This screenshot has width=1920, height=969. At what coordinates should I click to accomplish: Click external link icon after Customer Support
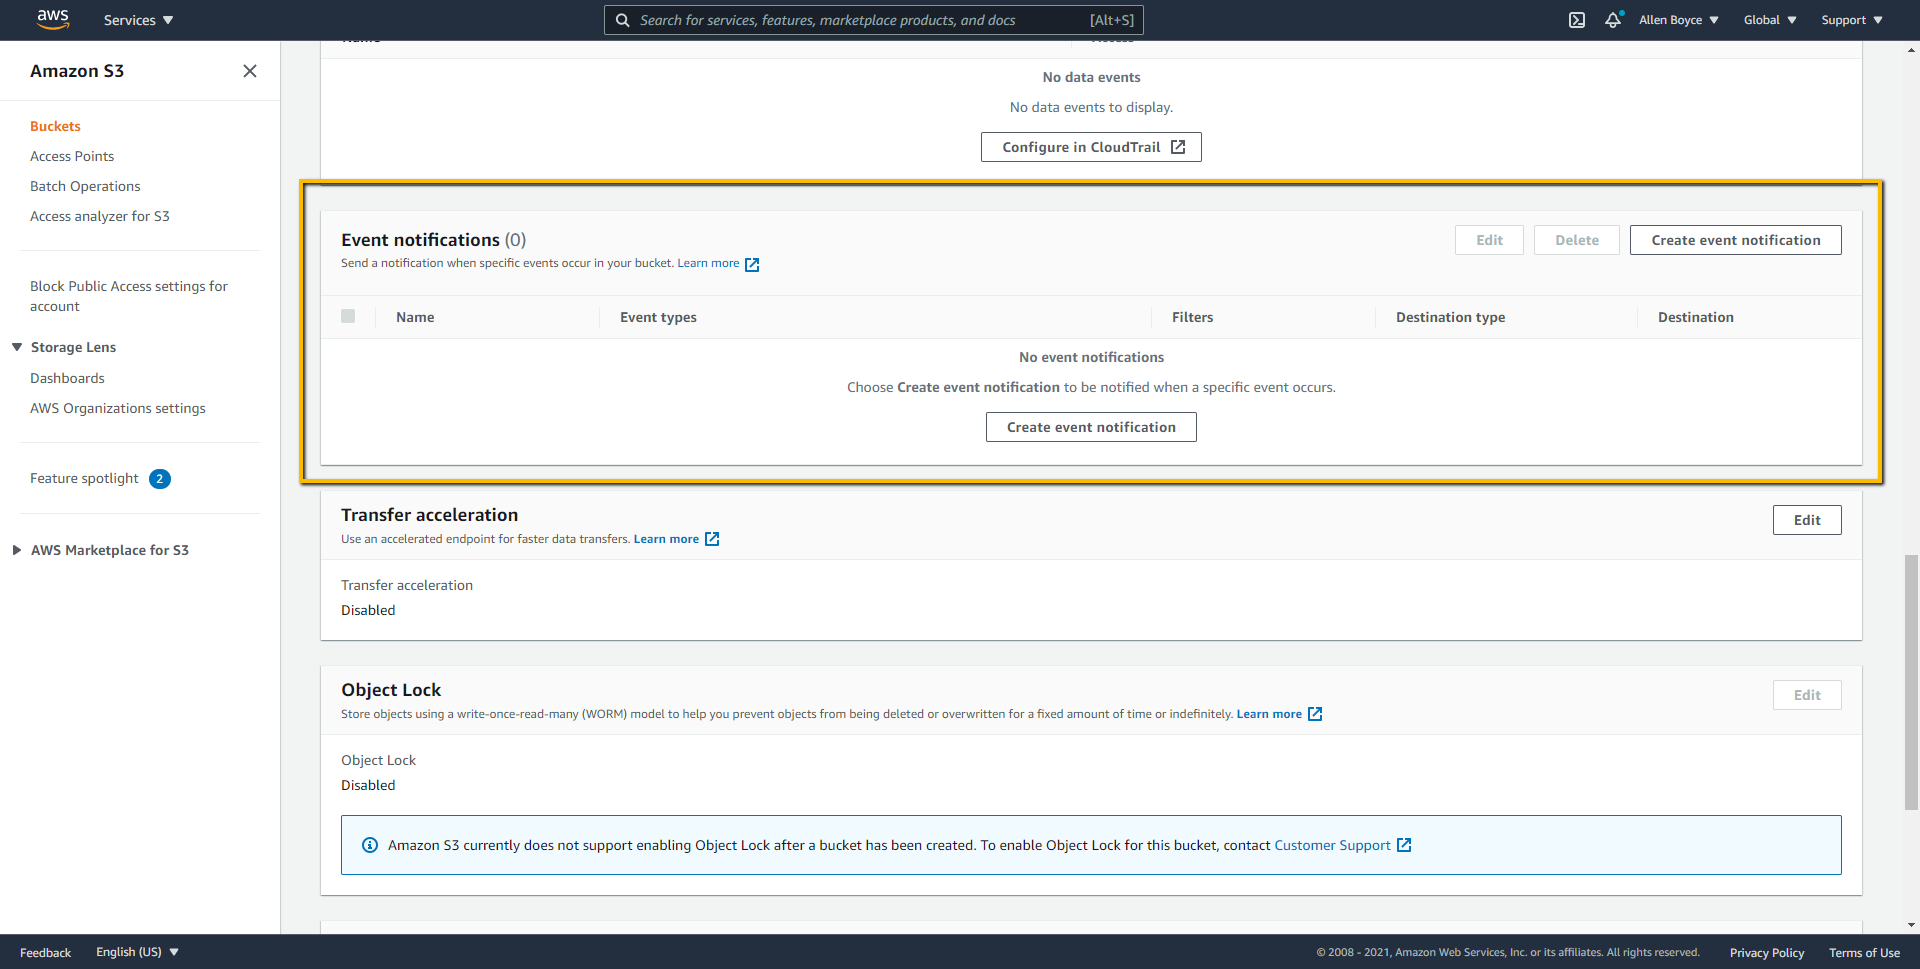click(1404, 845)
